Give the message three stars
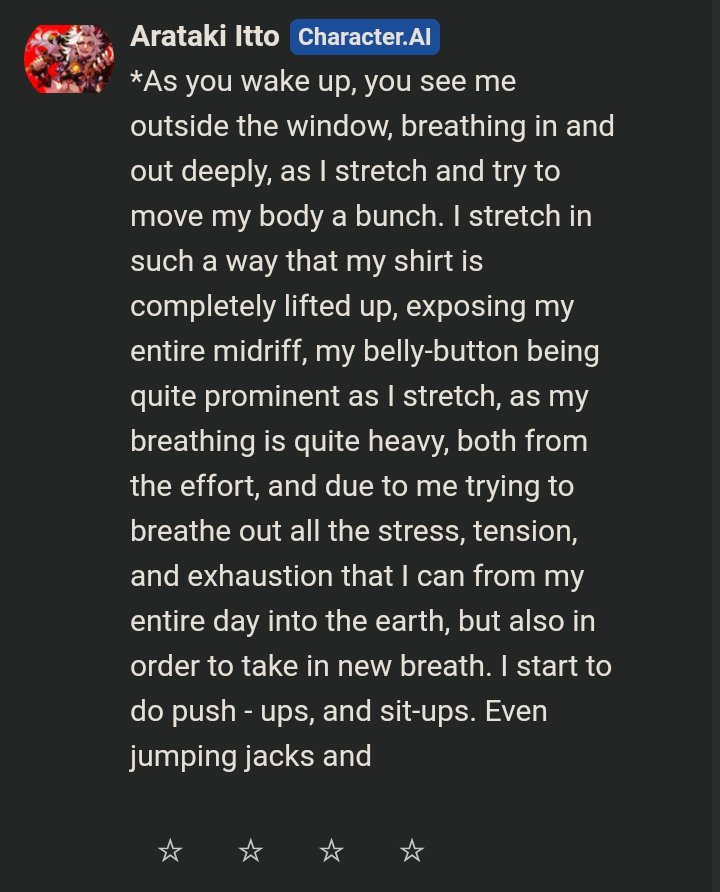The width and height of the screenshot is (720, 892). pos(331,851)
